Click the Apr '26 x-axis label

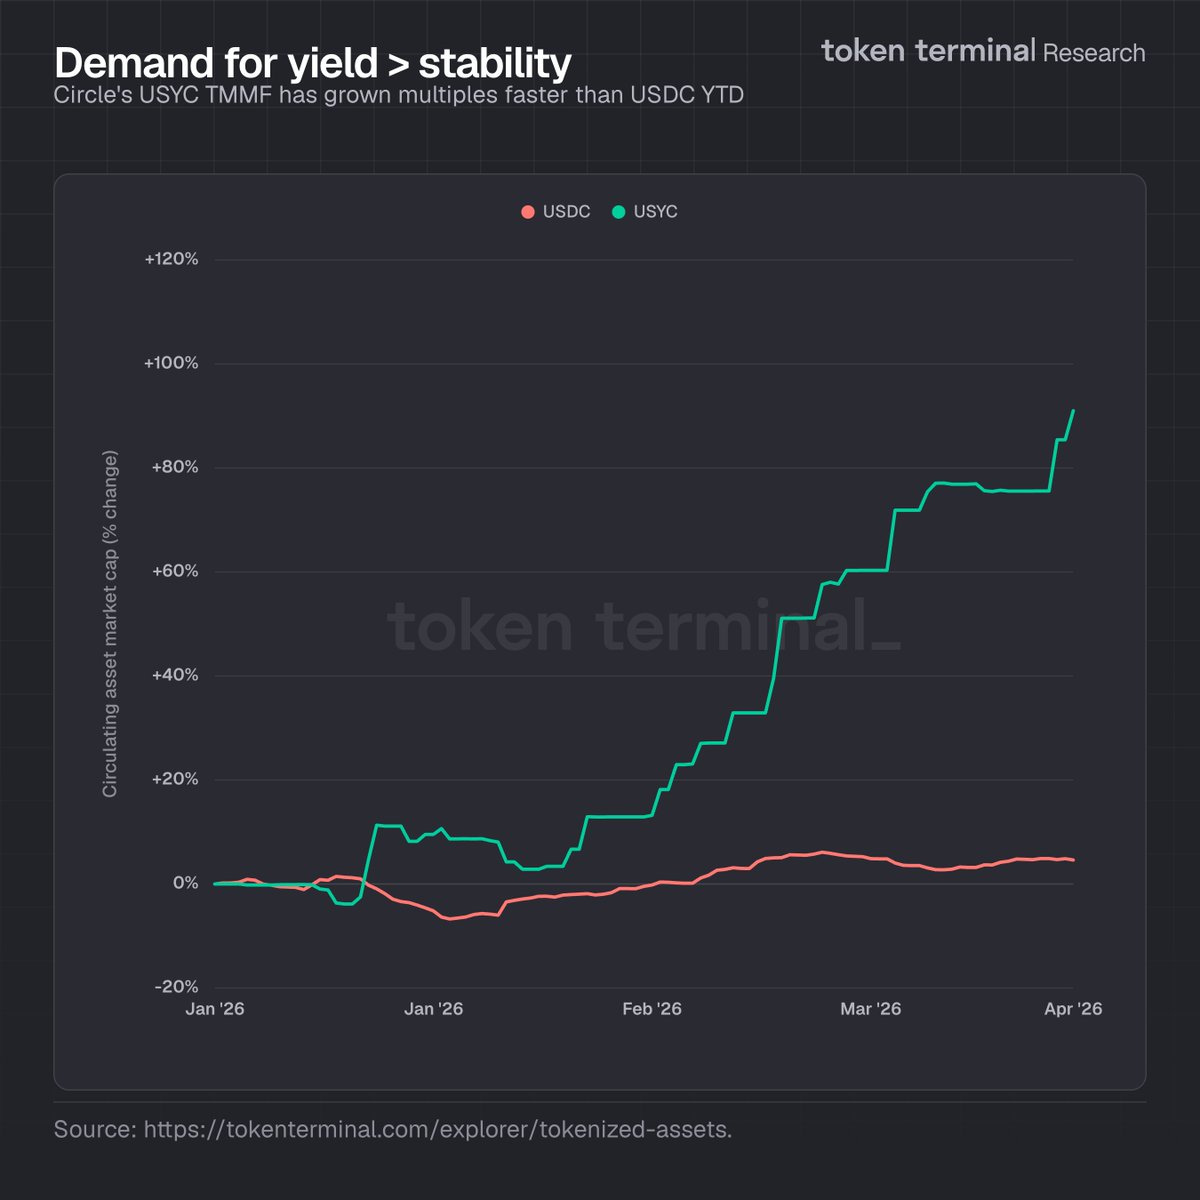tap(1073, 1009)
